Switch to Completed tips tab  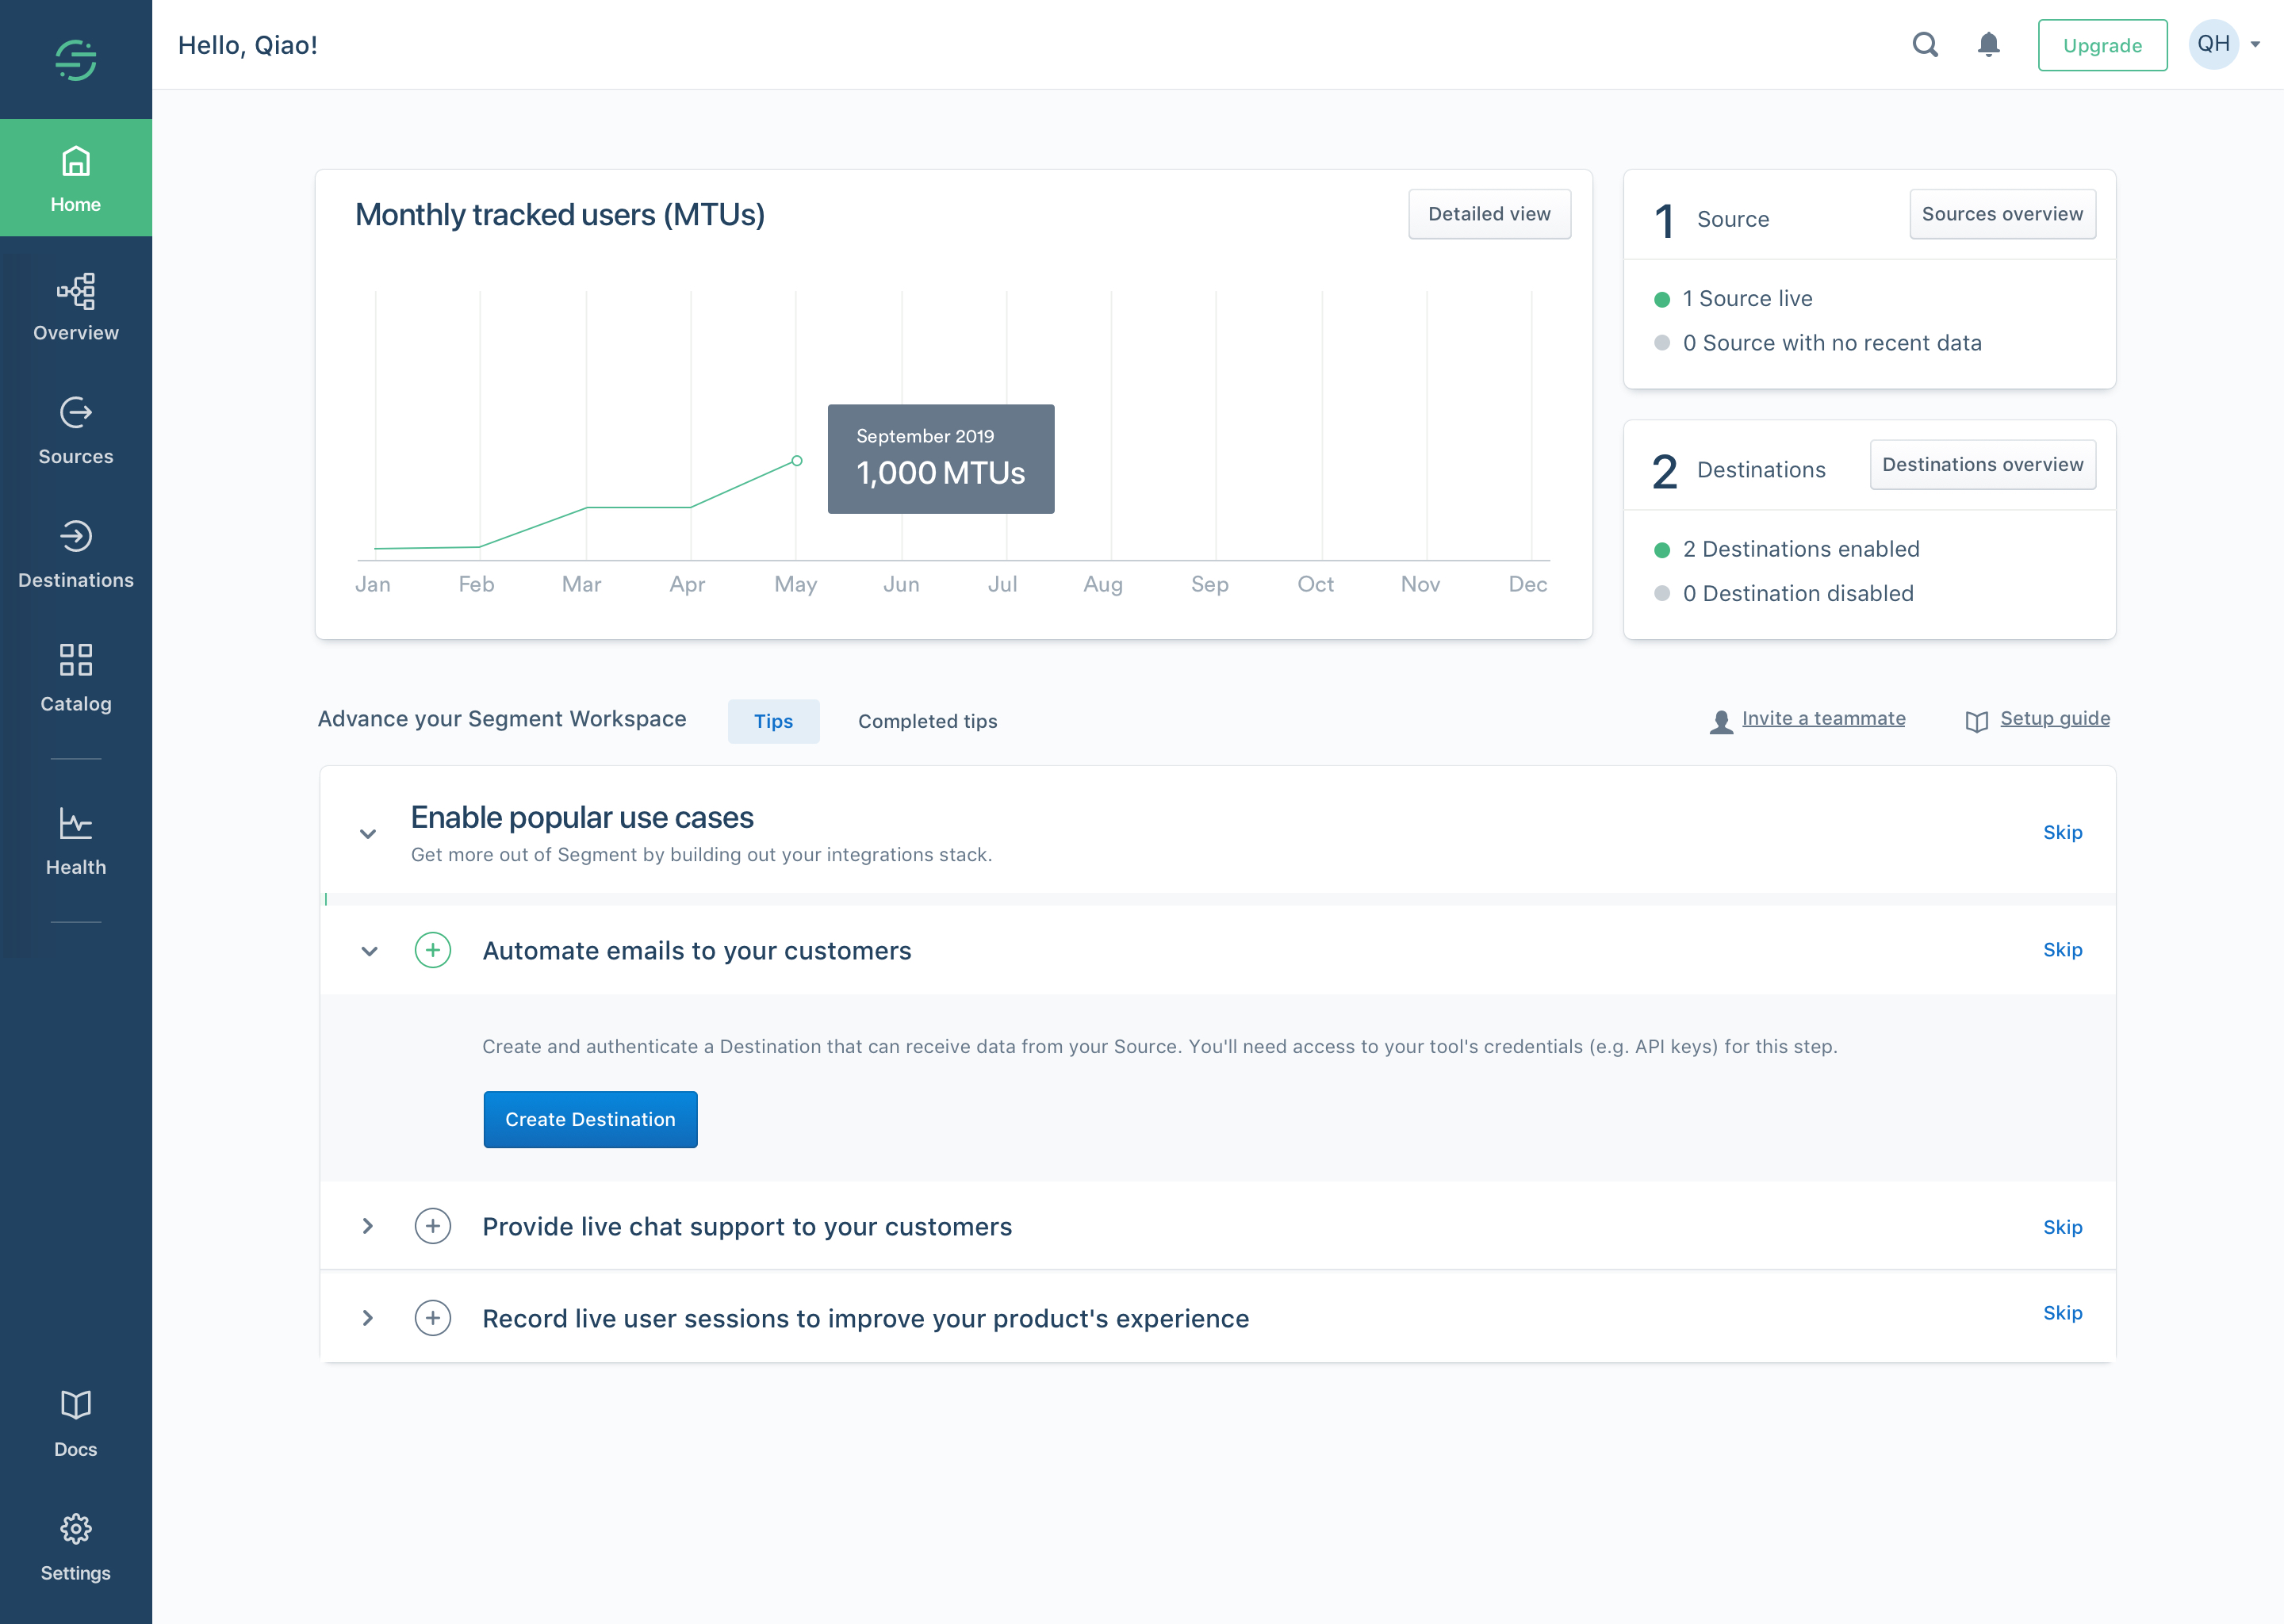point(927,721)
